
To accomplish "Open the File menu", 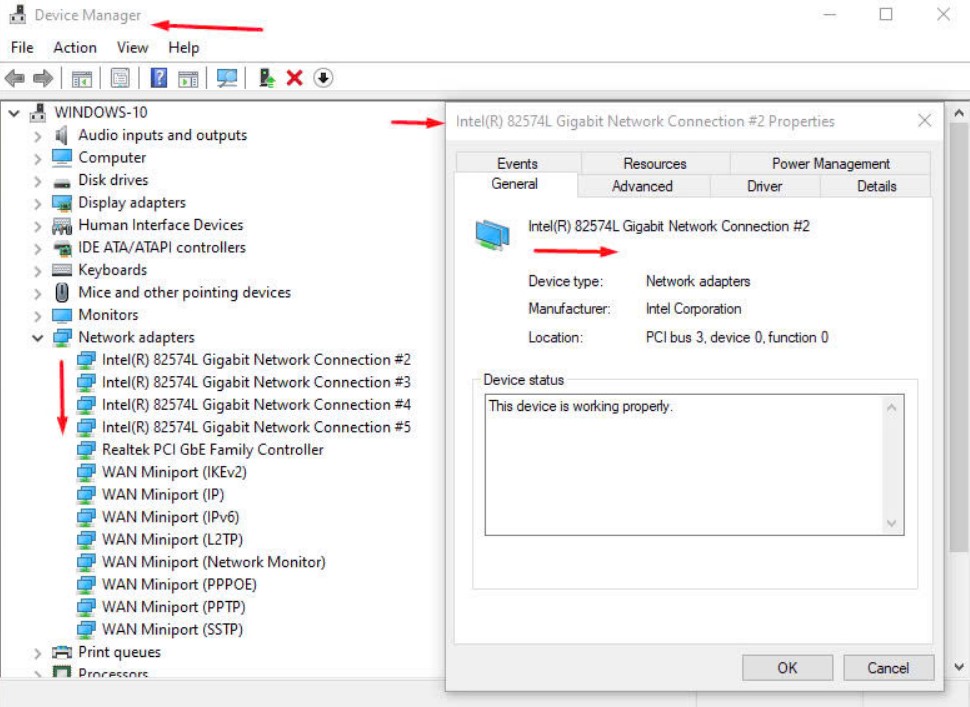I will tap(22, 48).
